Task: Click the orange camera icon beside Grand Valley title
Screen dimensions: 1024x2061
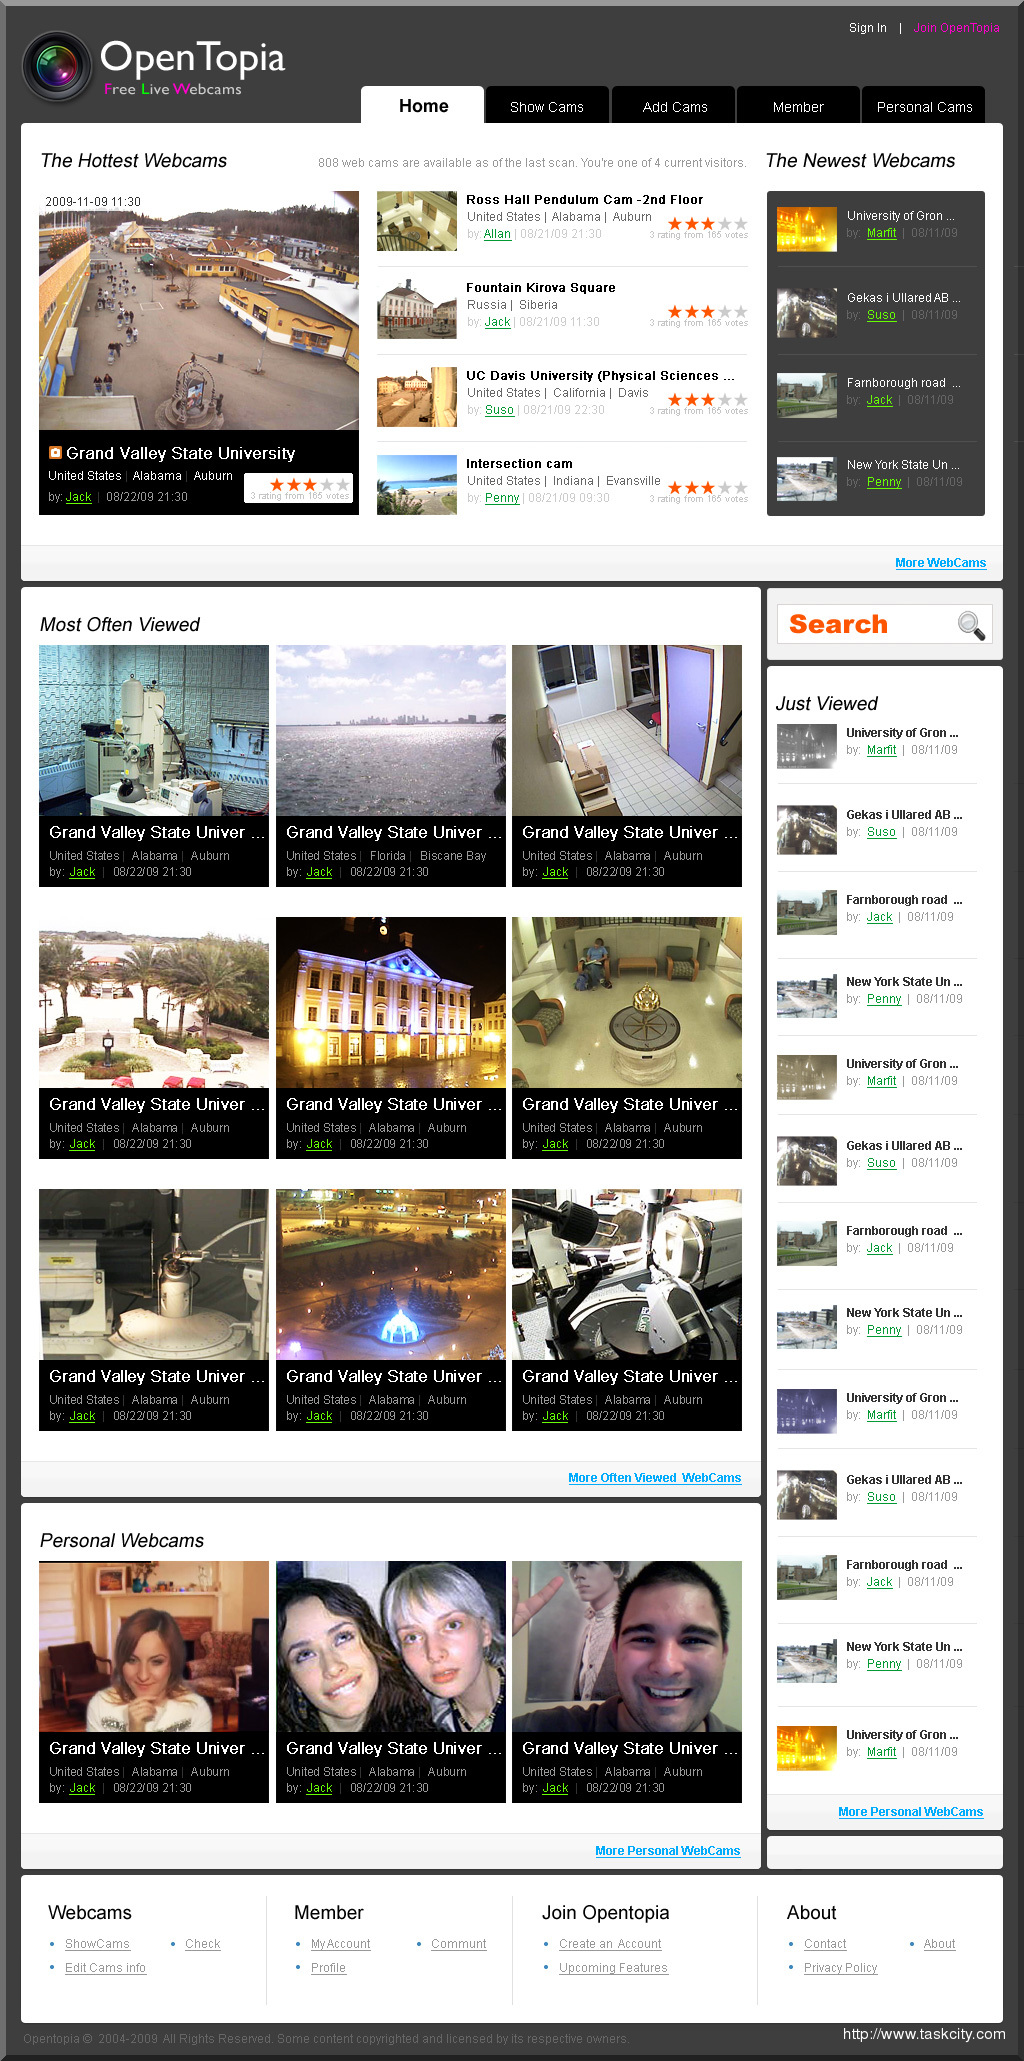Action: point(56,453)
